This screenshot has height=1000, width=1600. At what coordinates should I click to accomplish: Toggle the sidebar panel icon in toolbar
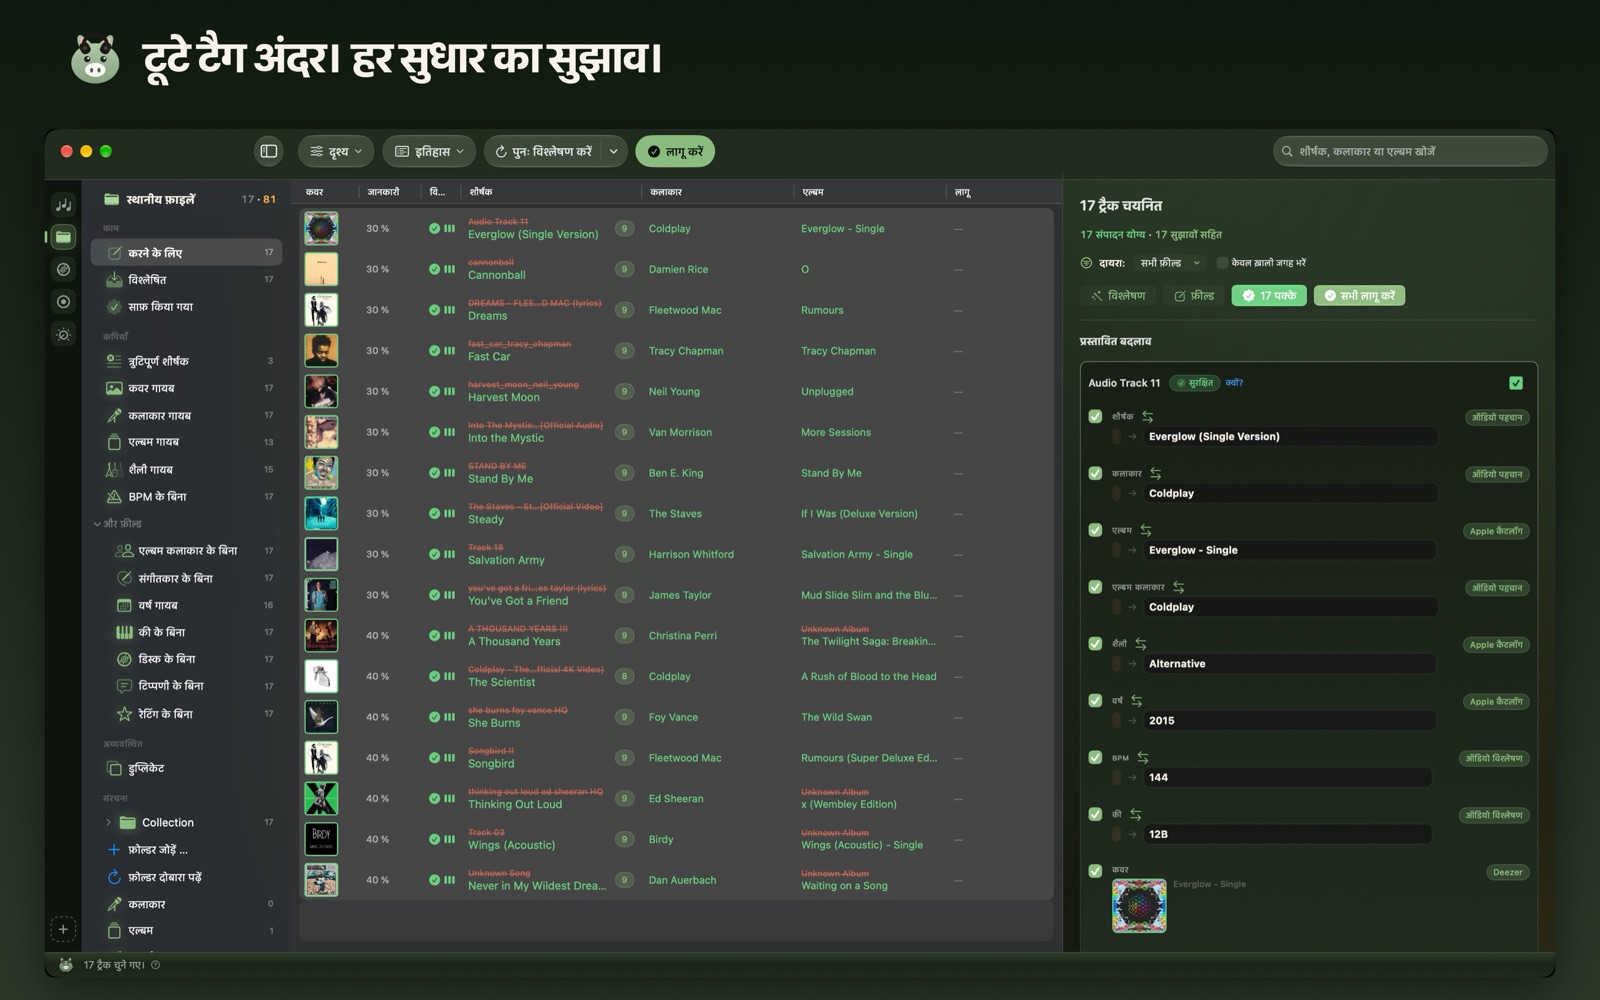269,151
